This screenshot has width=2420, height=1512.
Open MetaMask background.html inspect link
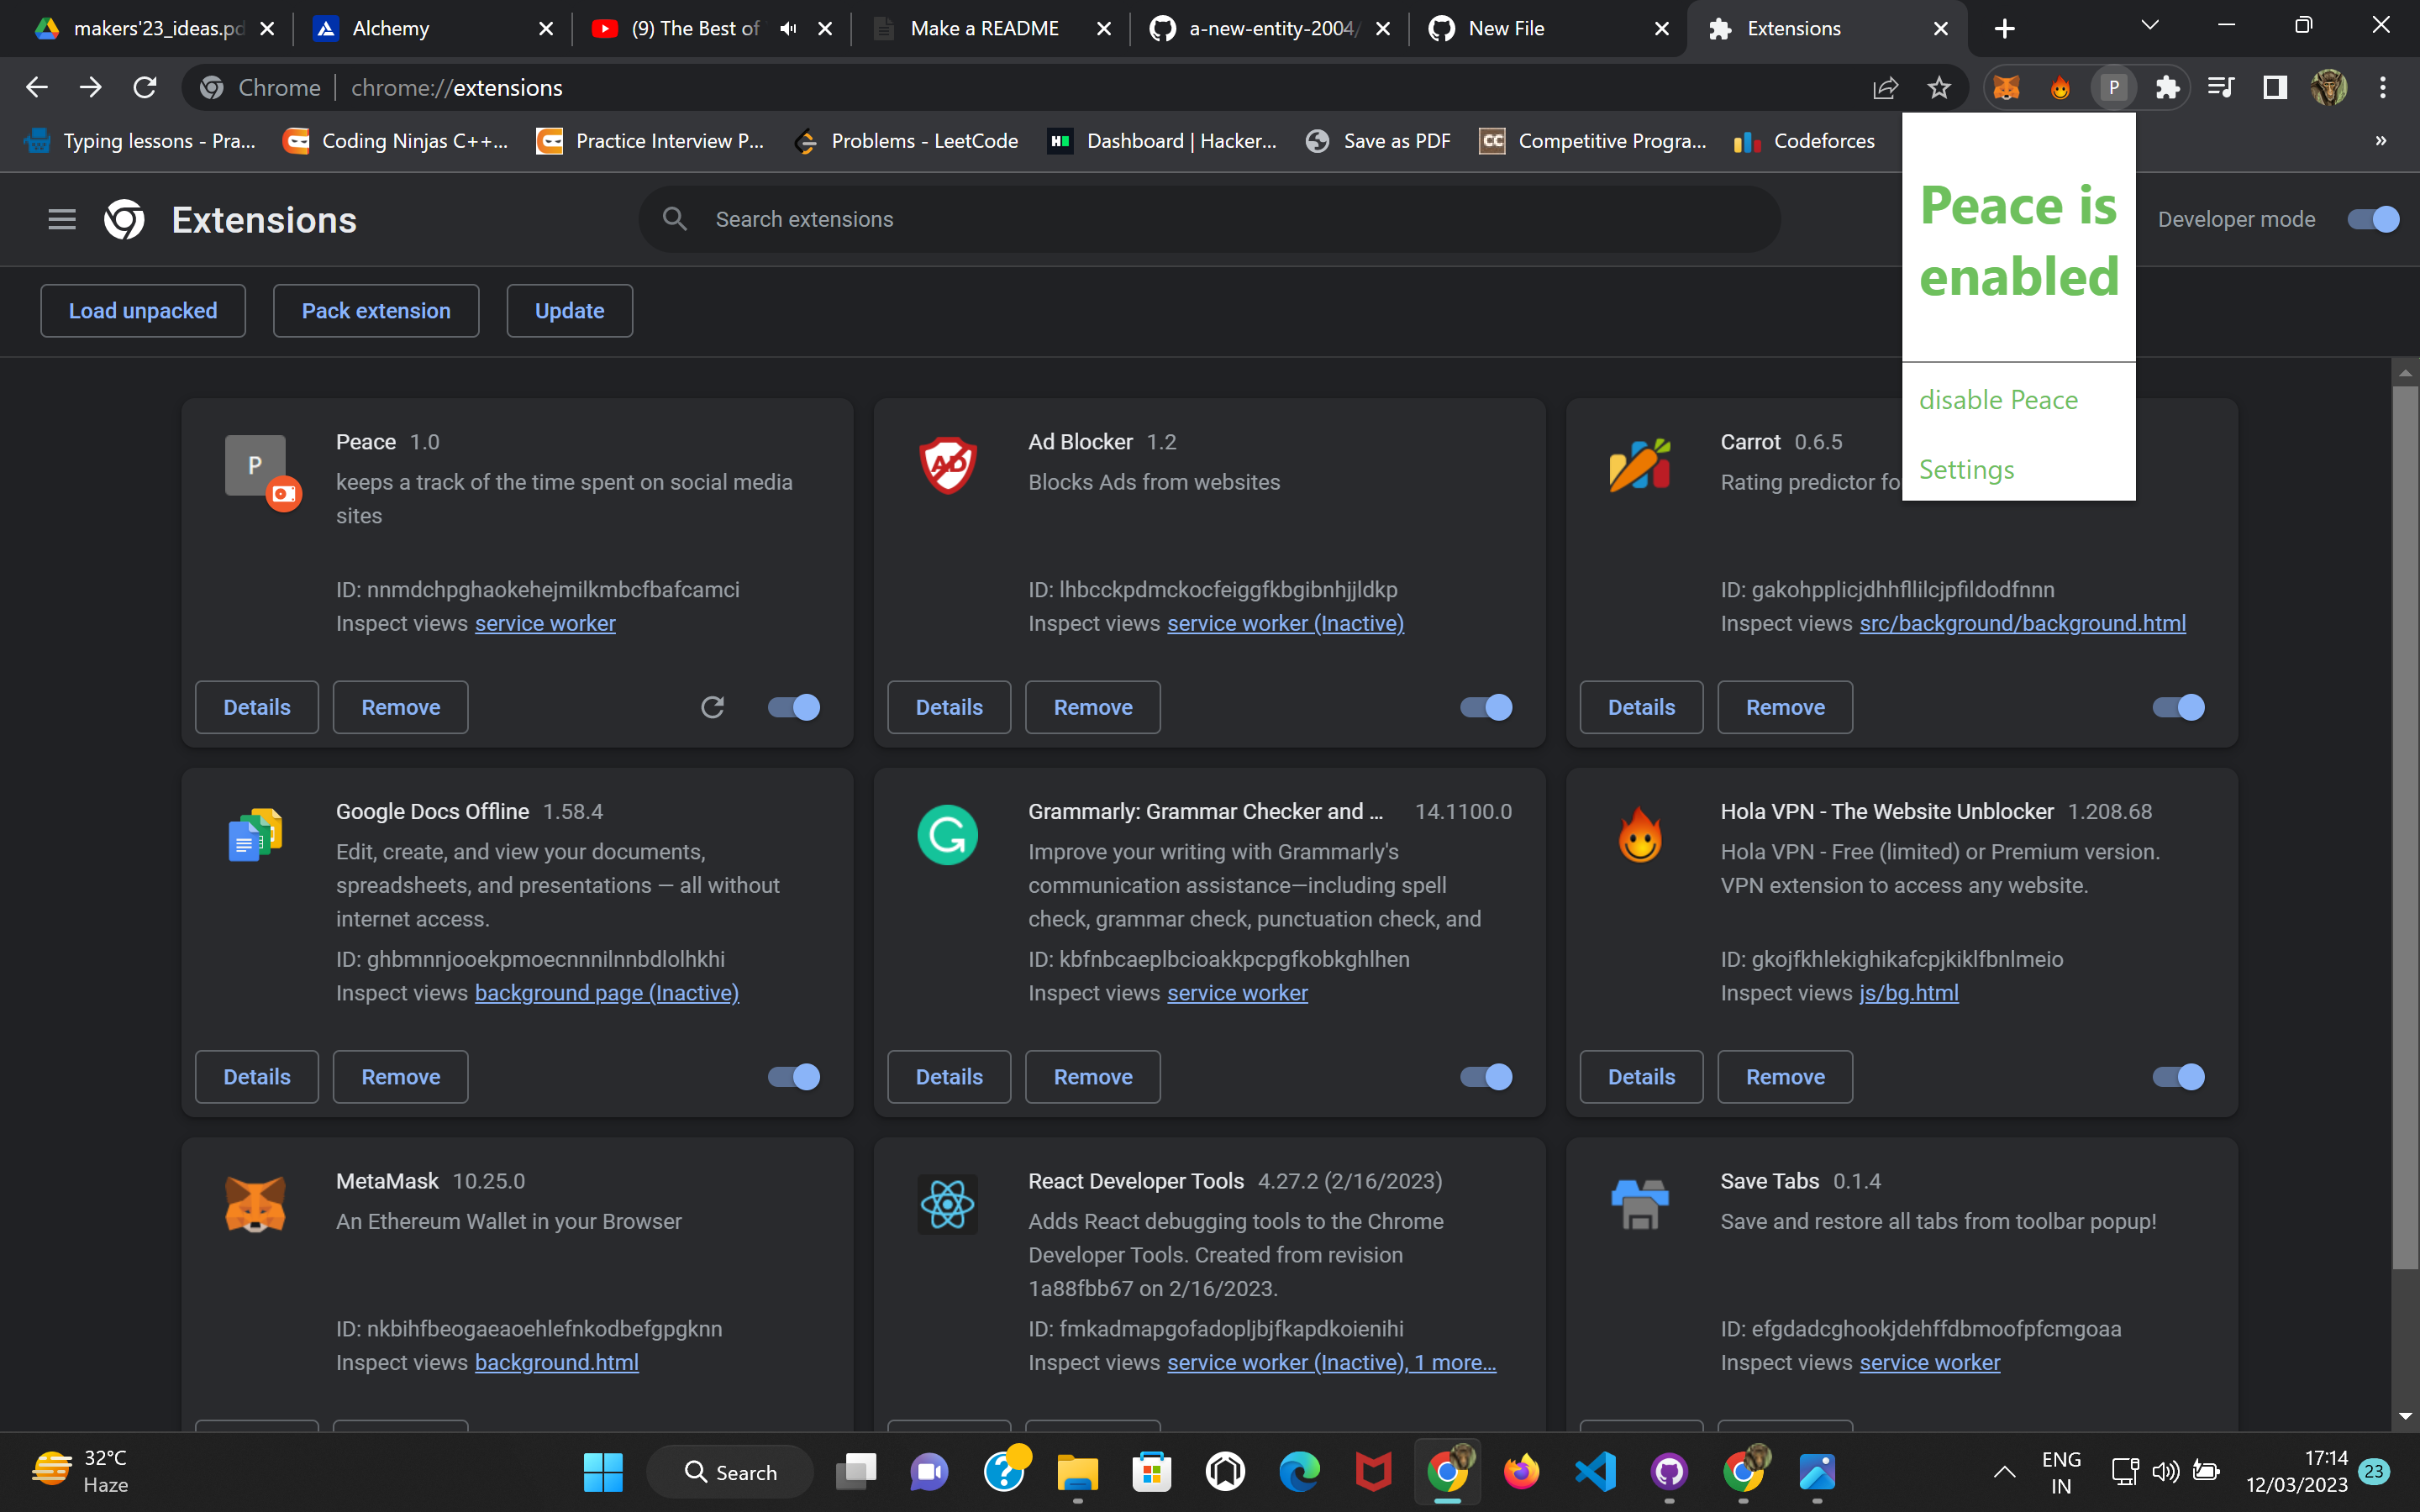(556, 1362)
